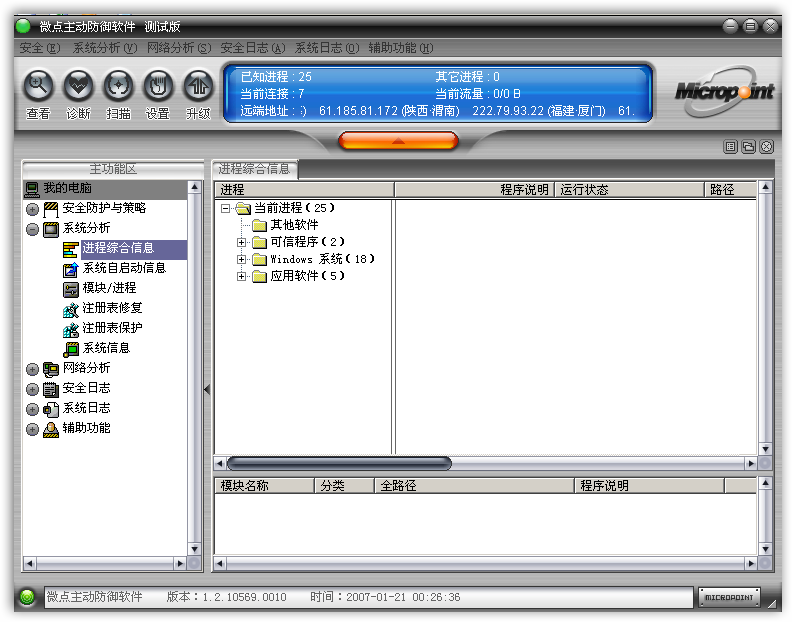Click 主功能区 panel header
Viewport: 793px width, 623px height.
click(113, 169)
